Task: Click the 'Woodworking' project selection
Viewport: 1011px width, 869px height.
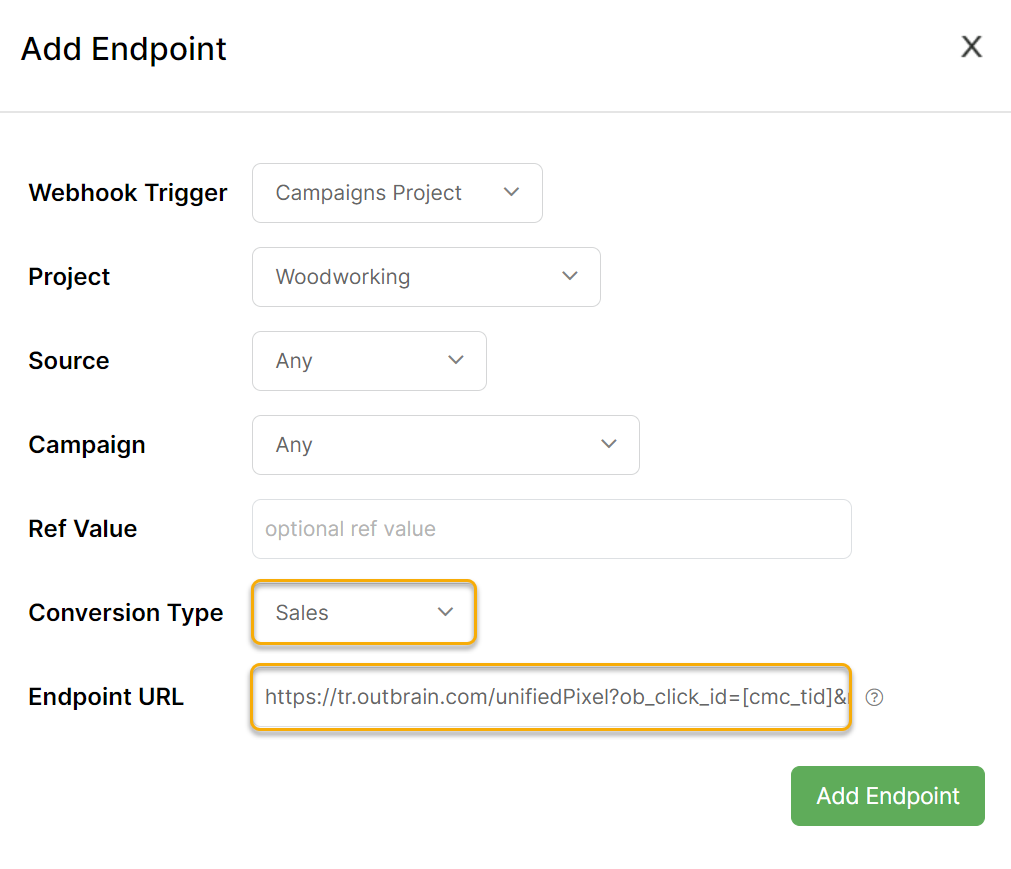Action: pos(343,277)
